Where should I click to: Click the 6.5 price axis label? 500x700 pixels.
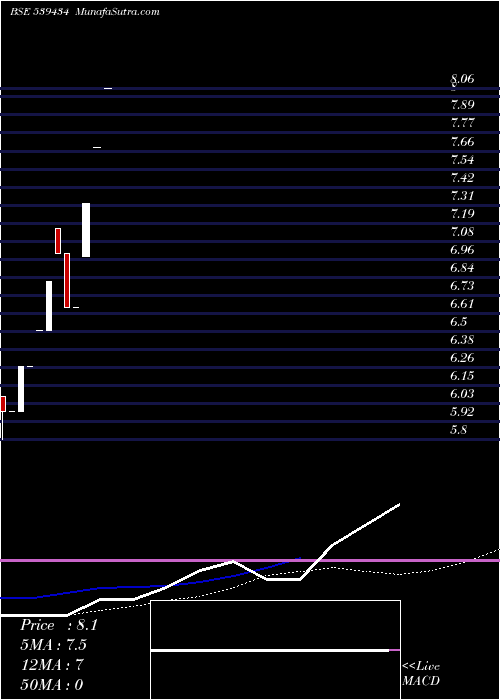point(459,322)
